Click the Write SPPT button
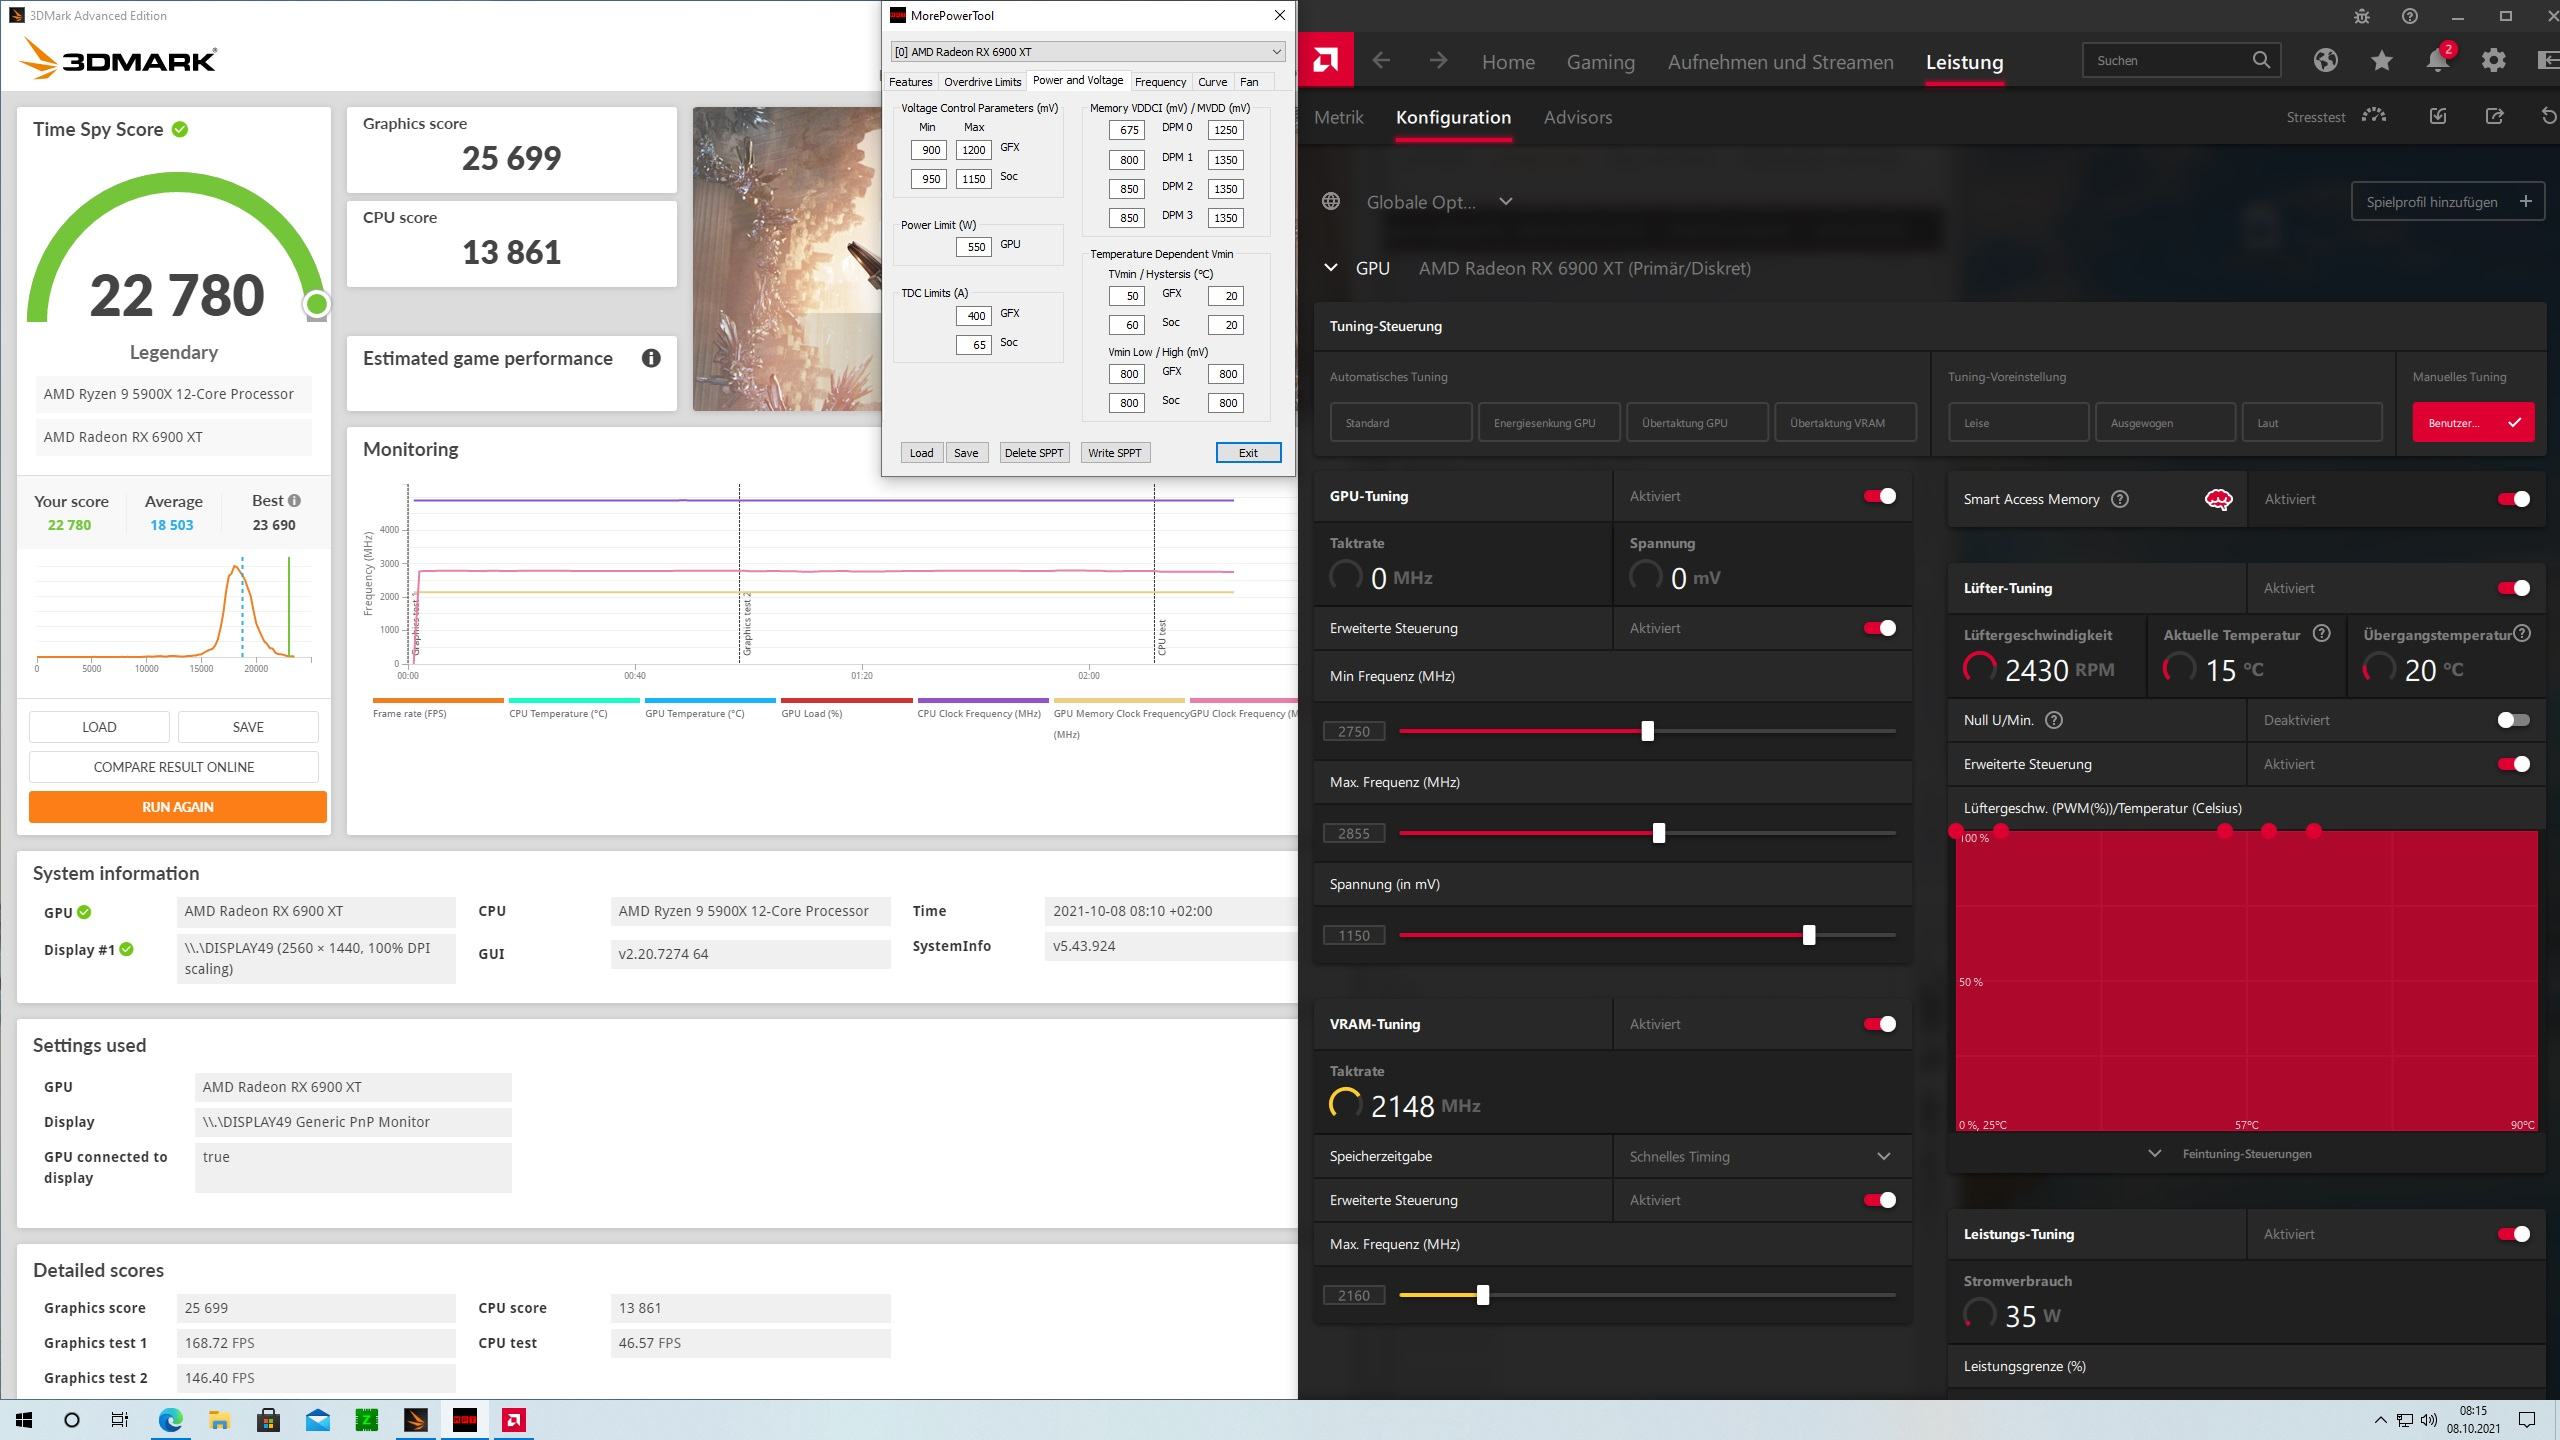This screenshot has width=2560, height=1440. click(x=1114, y=453)
